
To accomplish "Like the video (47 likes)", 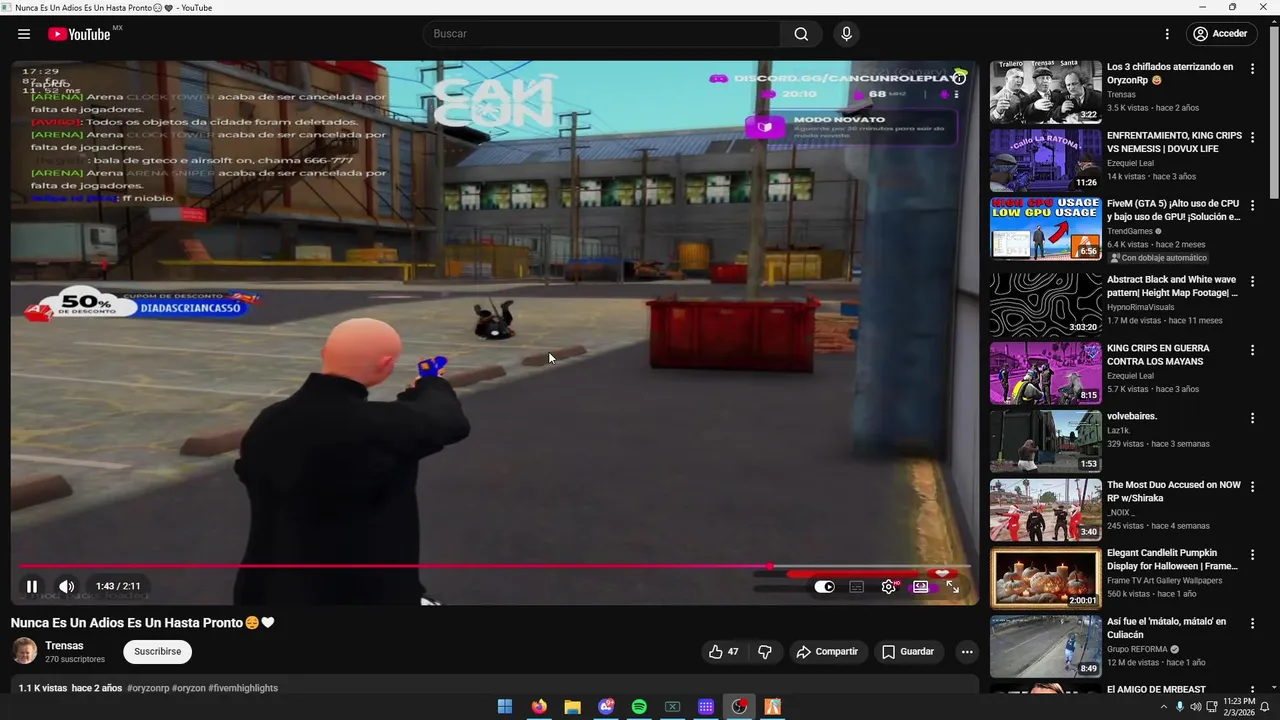I will point(724,652).
